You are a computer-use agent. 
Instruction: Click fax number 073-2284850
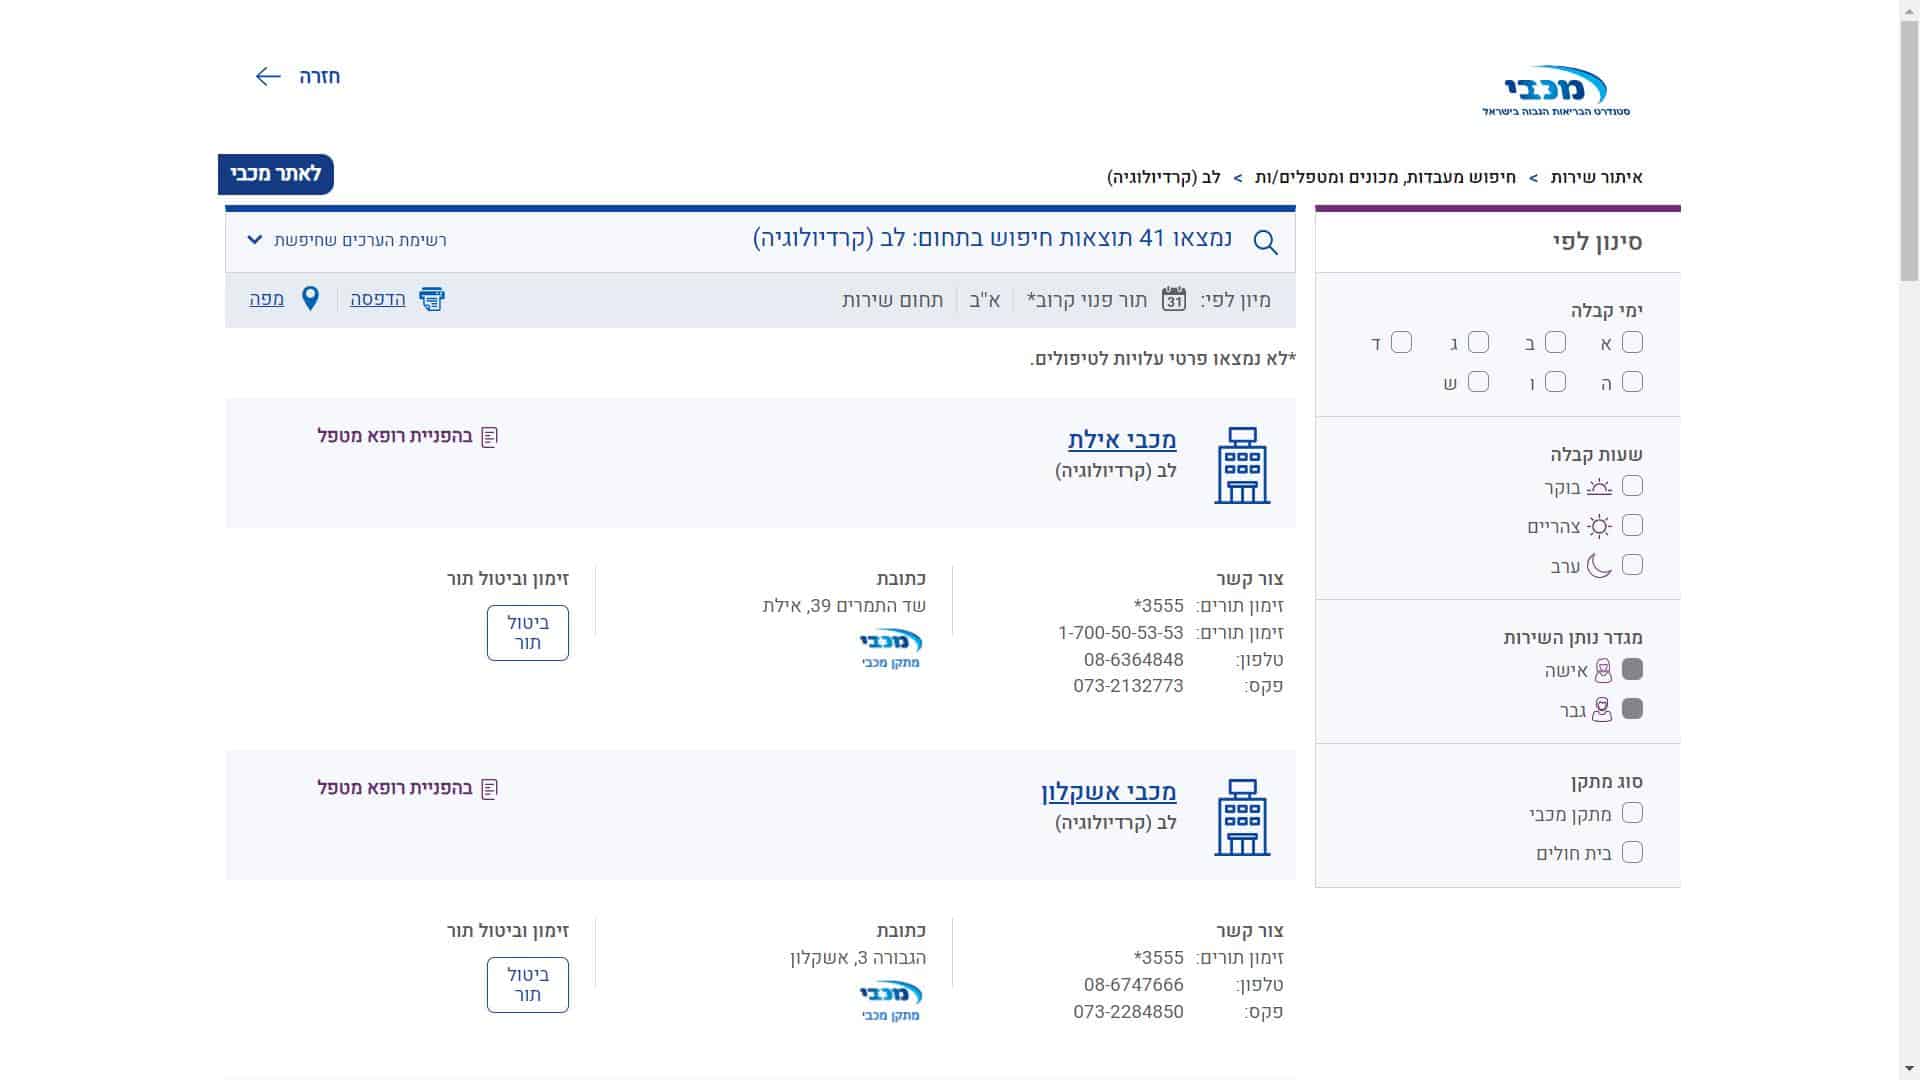[x=1128, y=1012]
